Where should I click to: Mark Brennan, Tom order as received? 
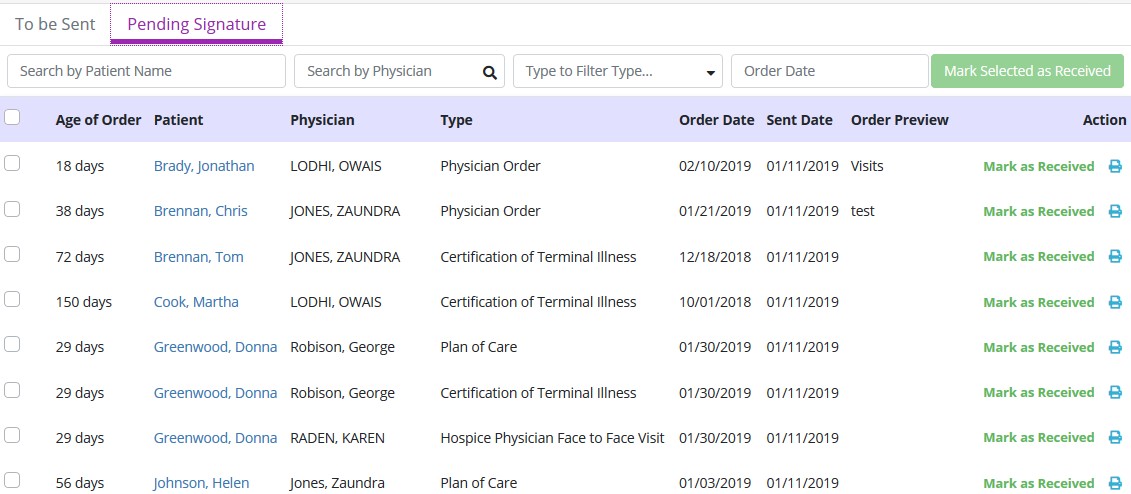(x=1038, y=257)
